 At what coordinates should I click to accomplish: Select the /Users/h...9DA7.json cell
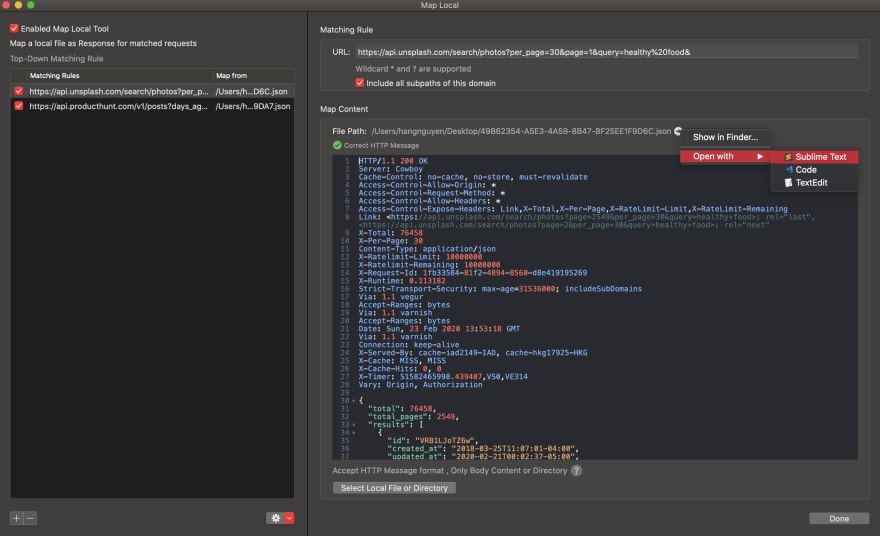pyautogui.click(x=253, y=106)
